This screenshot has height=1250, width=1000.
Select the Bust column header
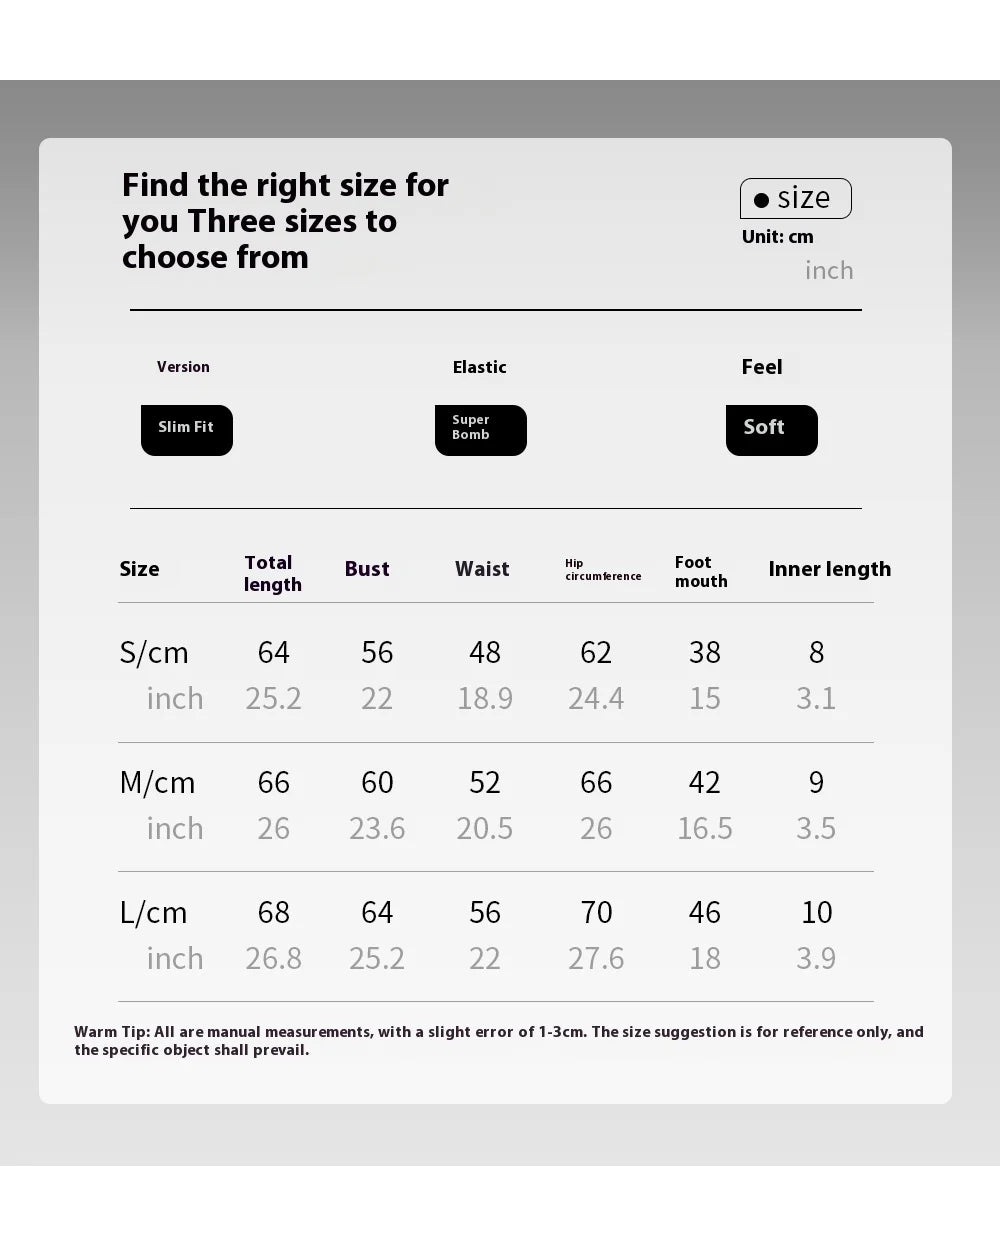[367, 569]
